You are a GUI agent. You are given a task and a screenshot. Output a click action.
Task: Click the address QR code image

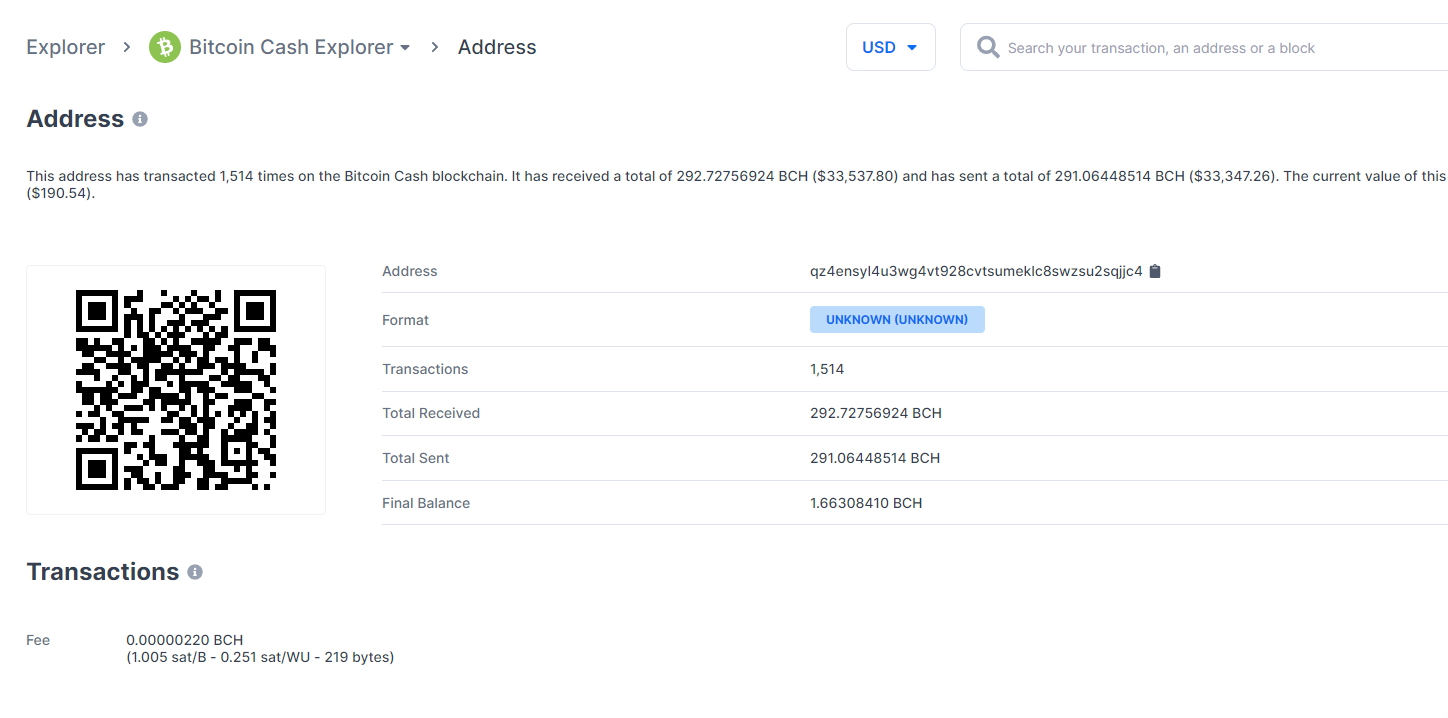click(176, 390)
